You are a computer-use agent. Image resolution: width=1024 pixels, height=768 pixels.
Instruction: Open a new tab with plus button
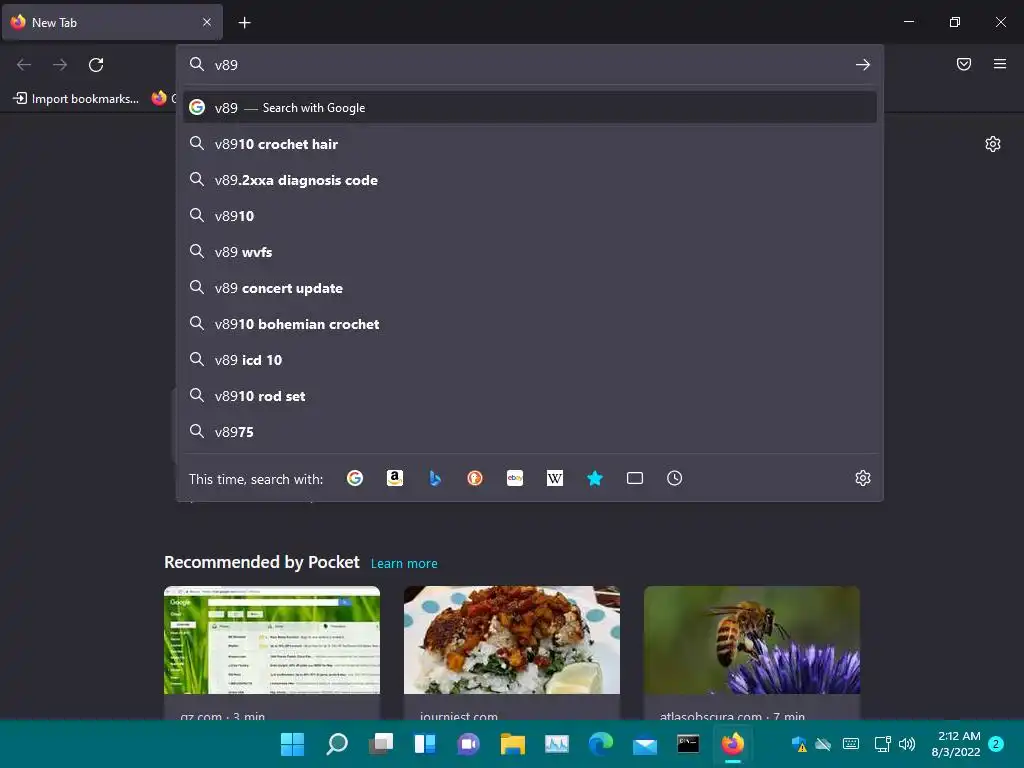(x=244, y=23)
